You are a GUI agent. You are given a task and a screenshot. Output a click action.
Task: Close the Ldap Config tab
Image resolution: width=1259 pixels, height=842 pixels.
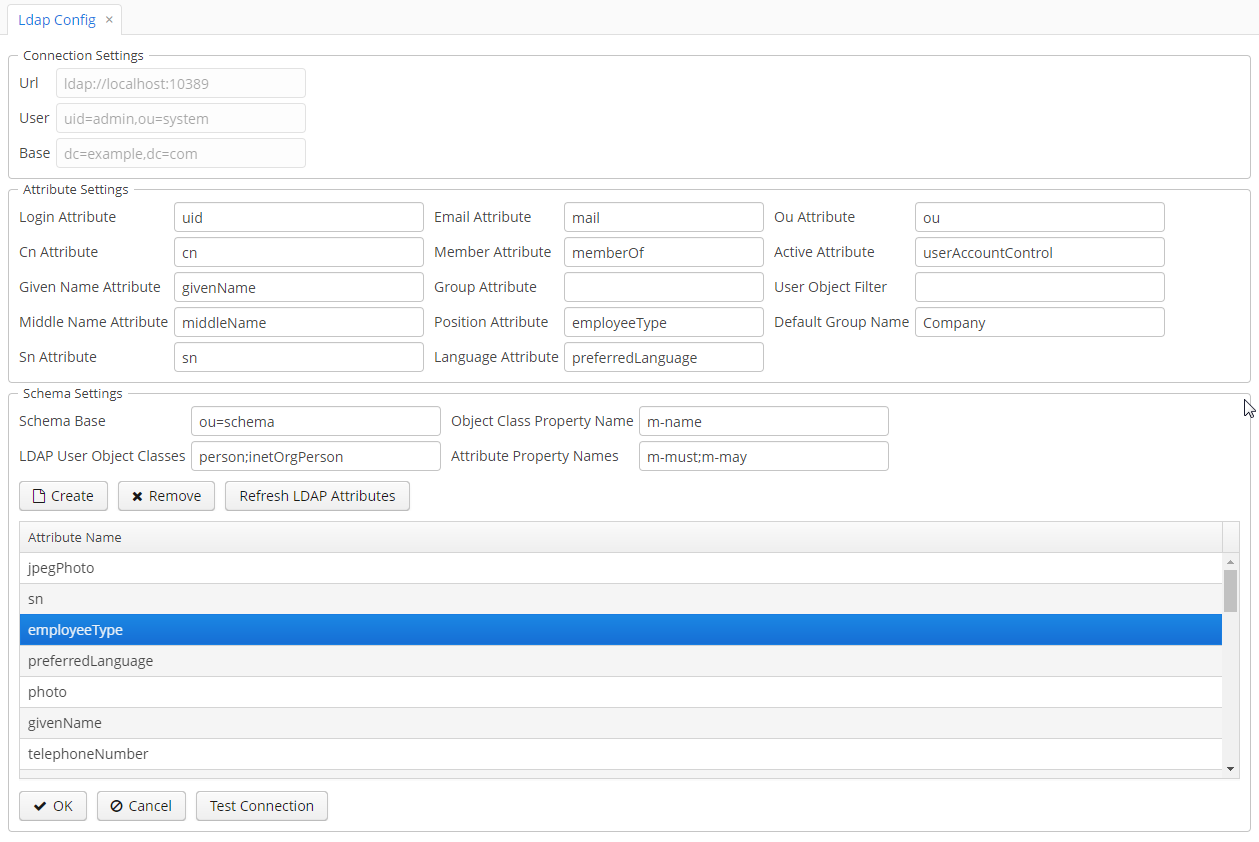(109, 20)
